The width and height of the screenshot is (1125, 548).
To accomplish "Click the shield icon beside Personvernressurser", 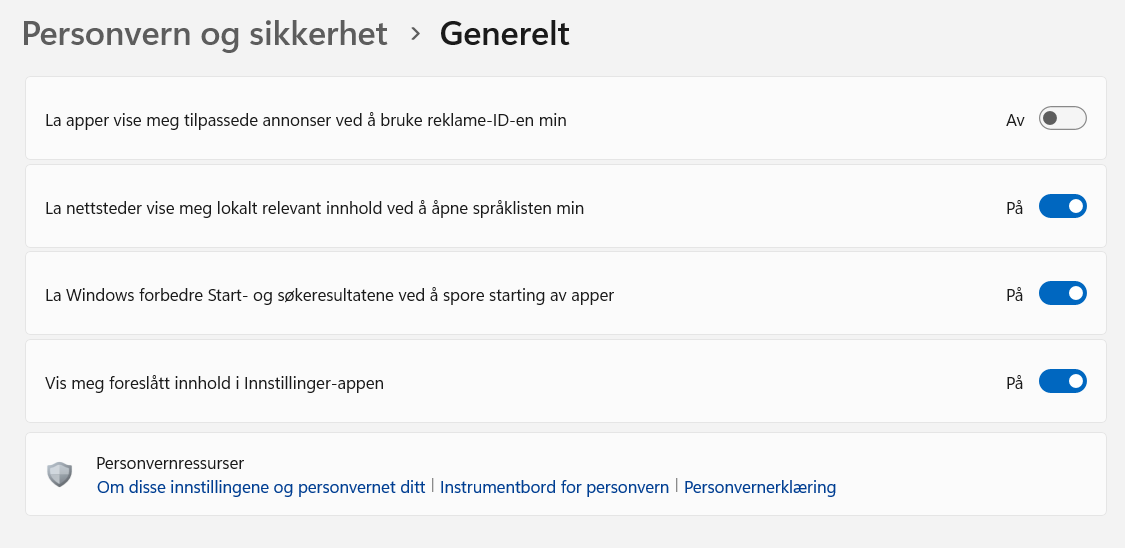I will coord(60,474).
